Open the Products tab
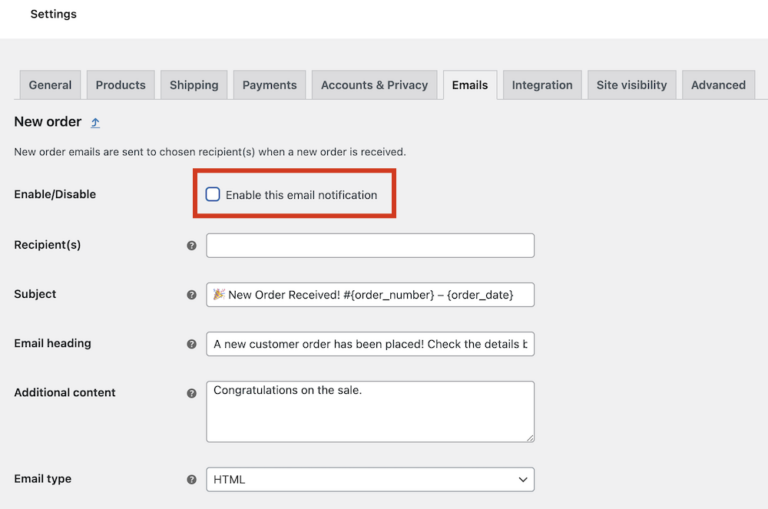 pyautogui.click(x=121, y=85)
